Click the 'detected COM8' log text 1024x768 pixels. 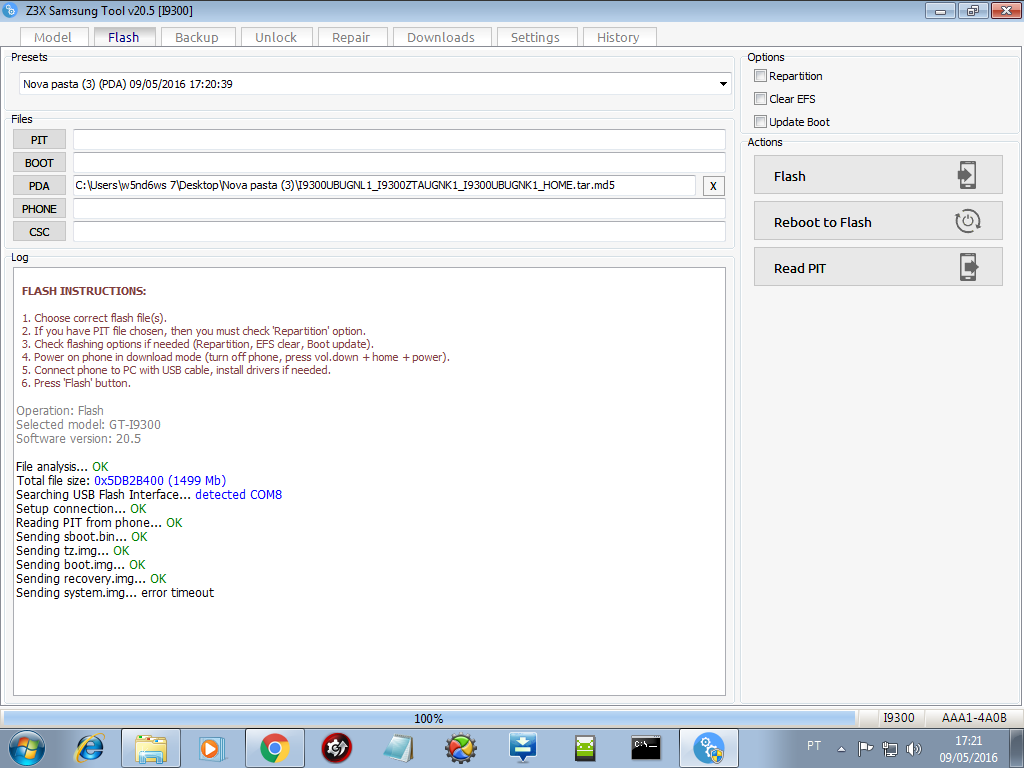238,495
